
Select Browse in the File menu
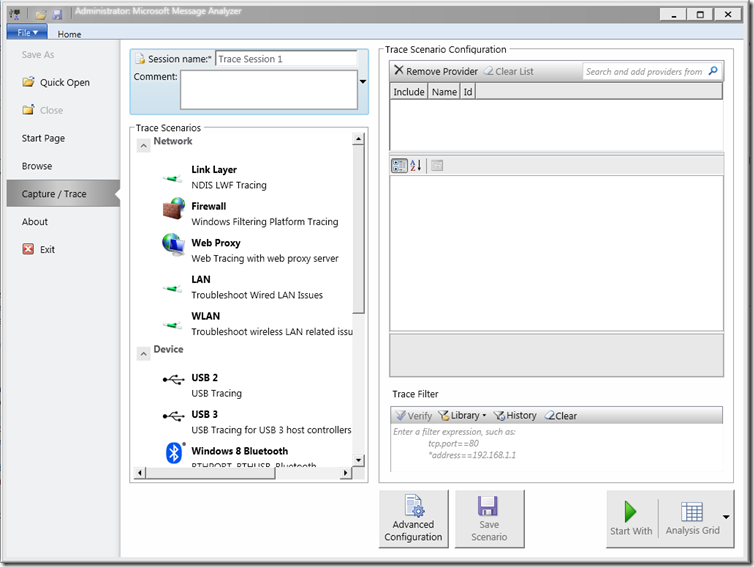[x=37, y=166]
